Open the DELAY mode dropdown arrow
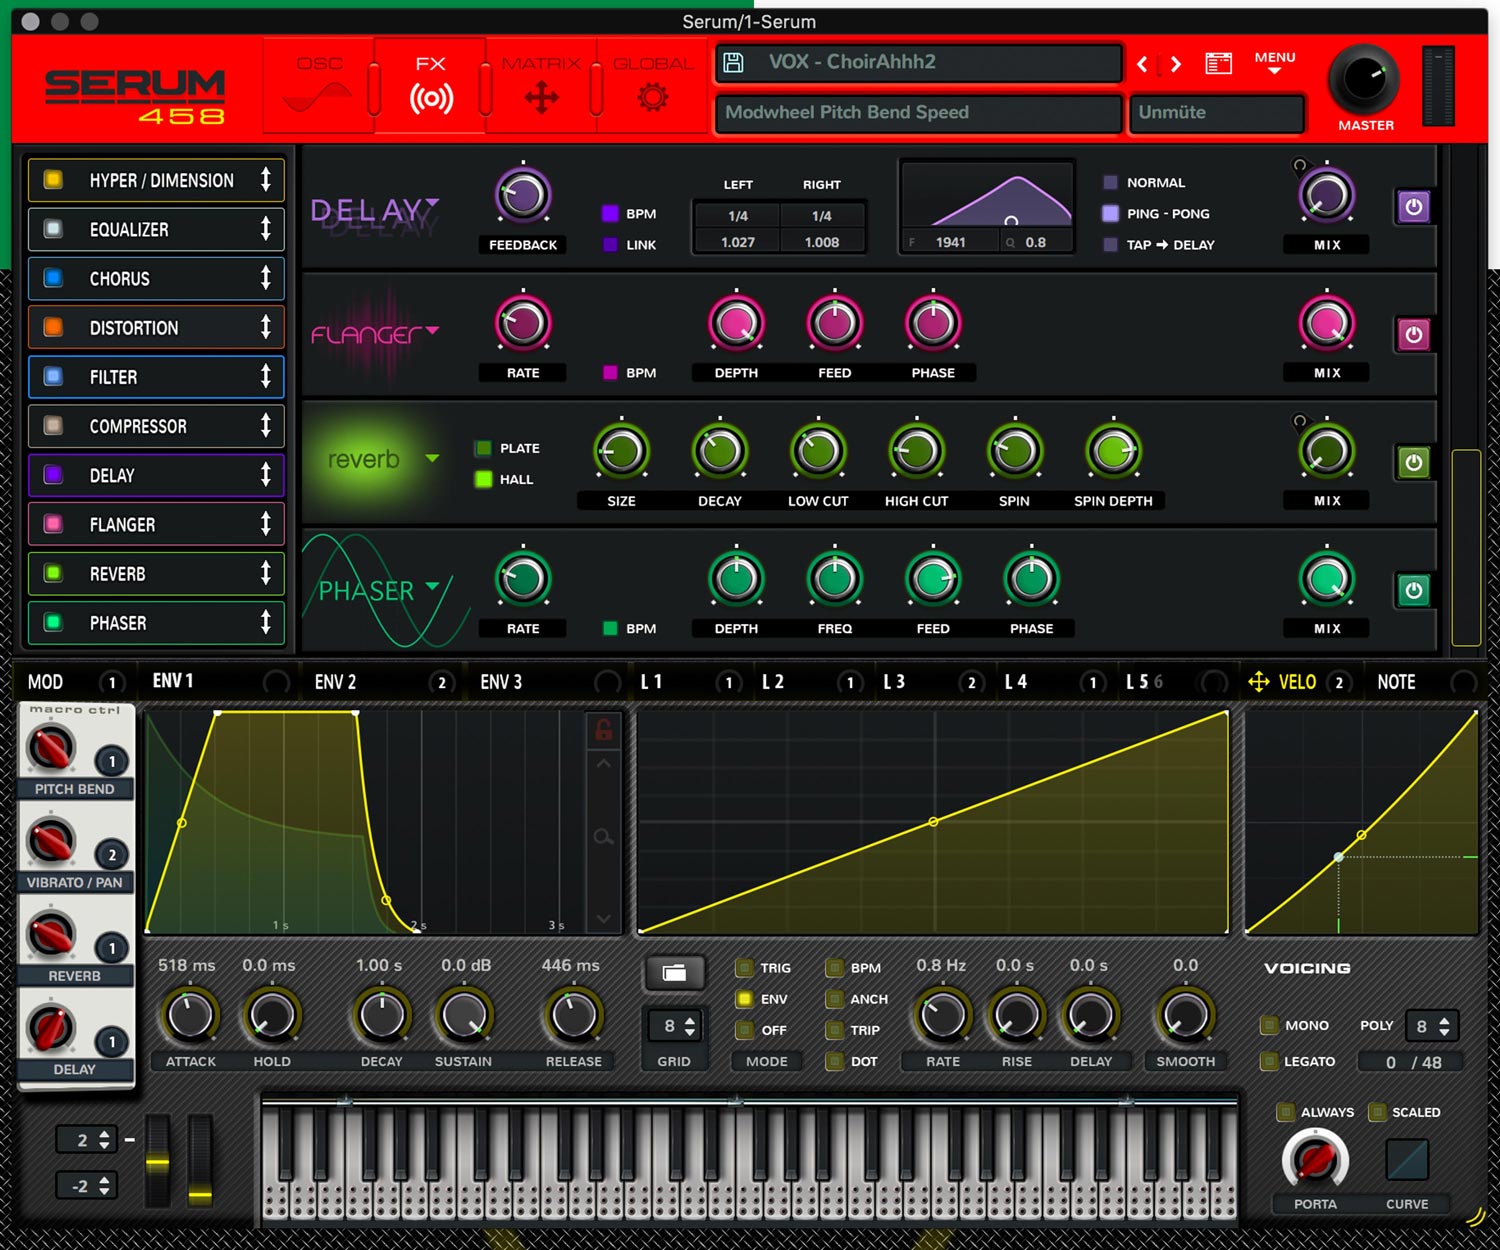The width and height of the screenshot is (1500, 1250). coord(430,200)
